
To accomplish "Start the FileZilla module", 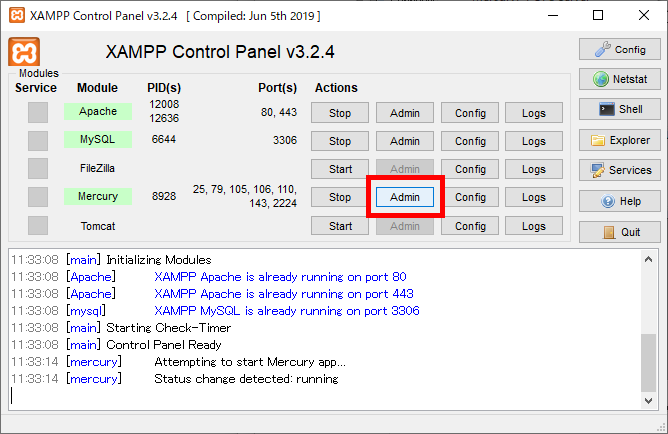I will [x=340, y=169].
